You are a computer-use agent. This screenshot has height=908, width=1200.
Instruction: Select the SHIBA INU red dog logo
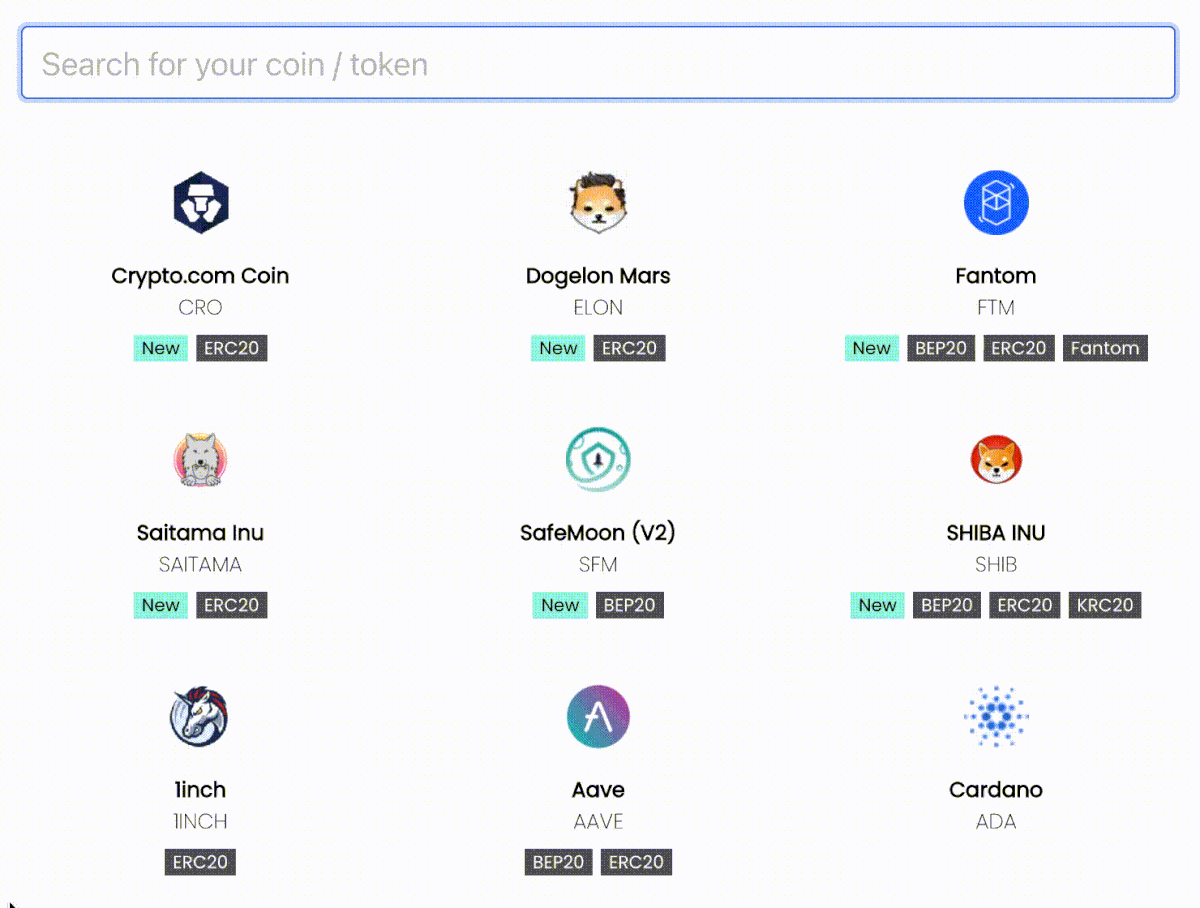point(996,460)
